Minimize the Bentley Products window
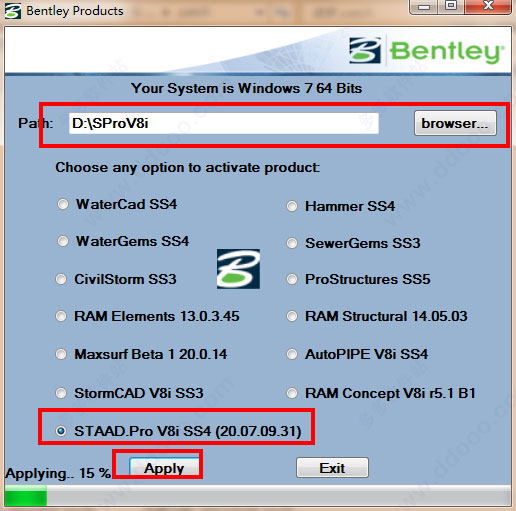Screen dimensions: 516x511 pyautogui.click(x=424, y=7)
